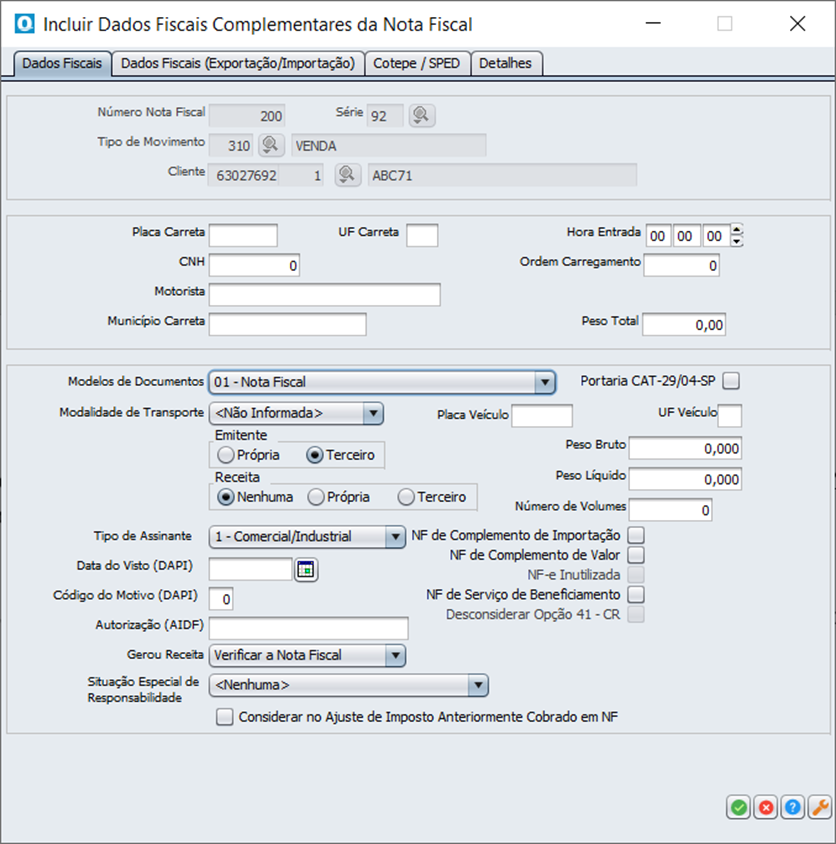Click the search icon next to Série
The image size is (836, 844).
click(422, 116)
